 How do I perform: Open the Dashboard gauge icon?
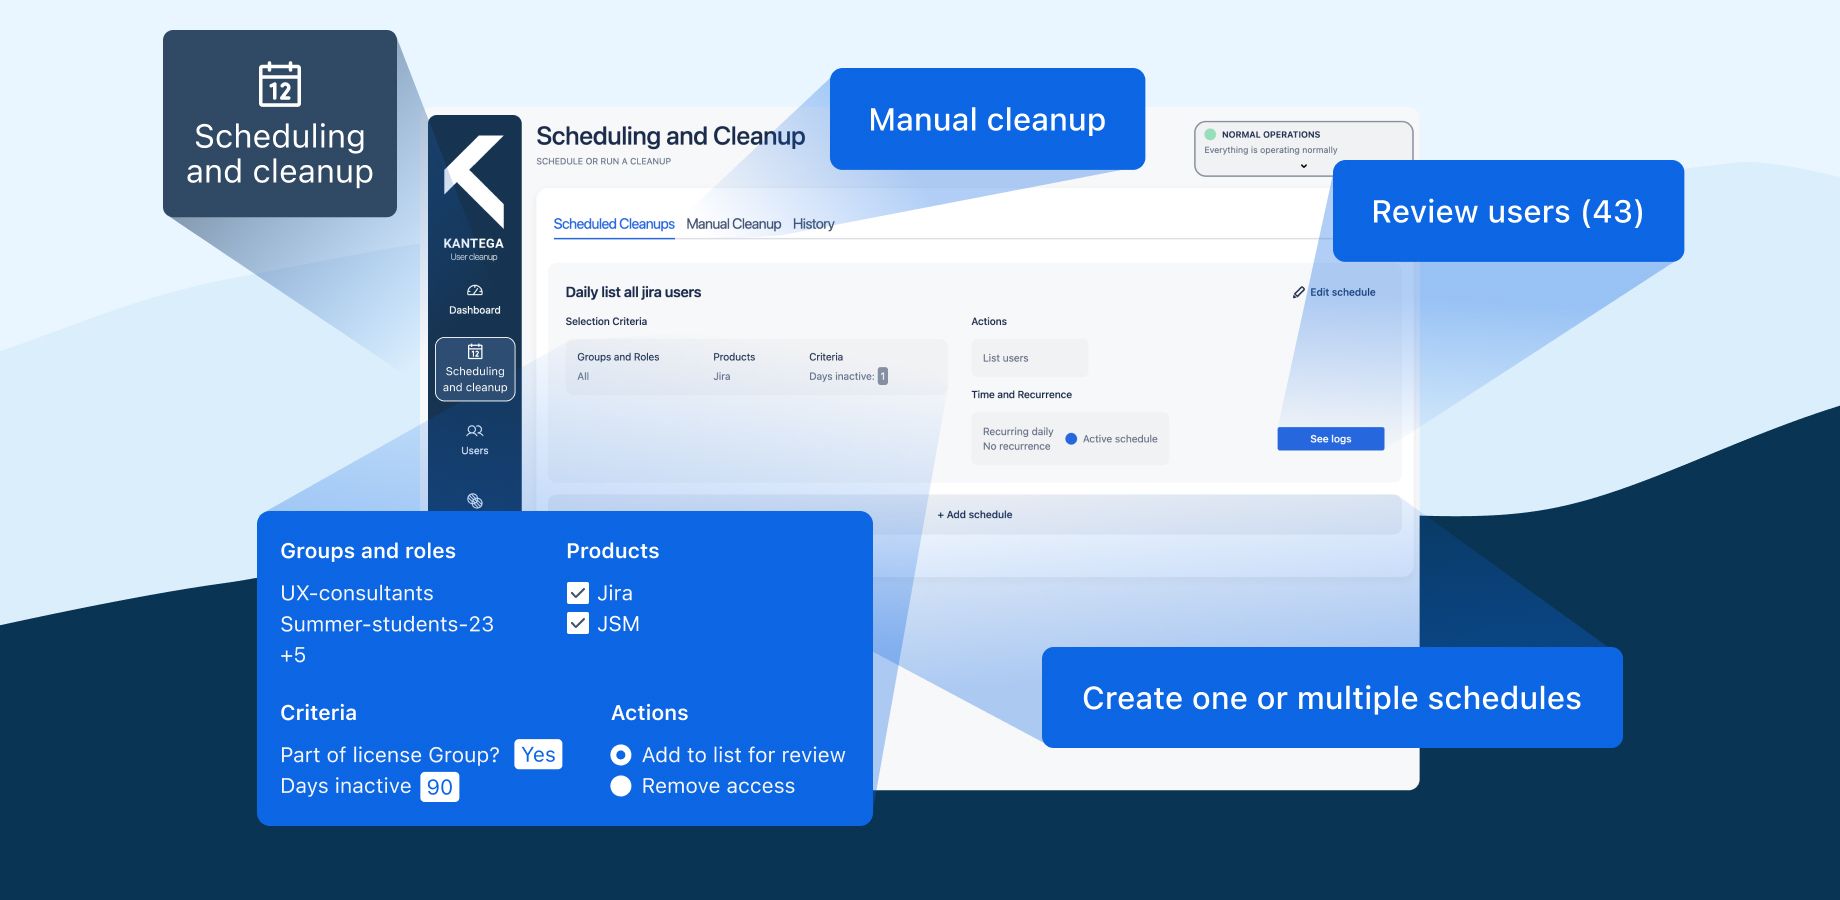pos(475,290)
